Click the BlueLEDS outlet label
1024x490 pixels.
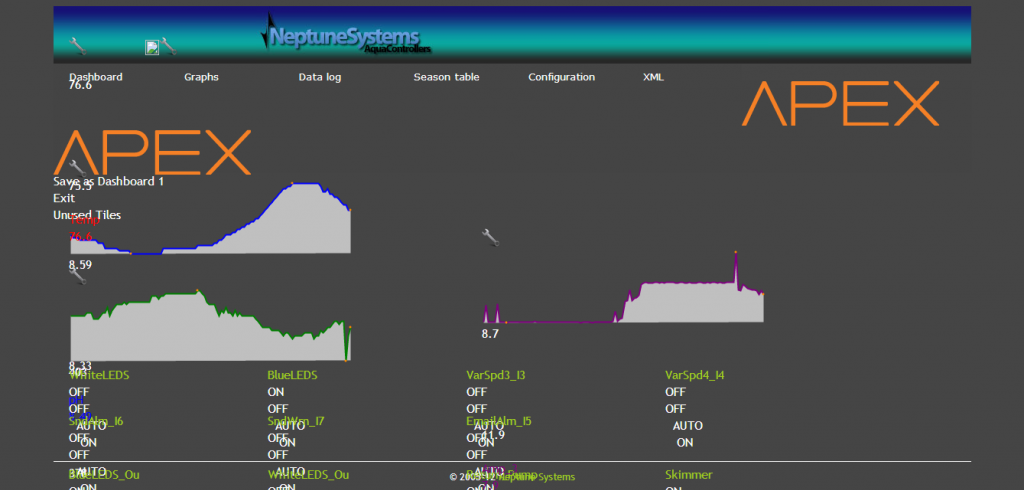pyautogui.click(x=292, y=376)
